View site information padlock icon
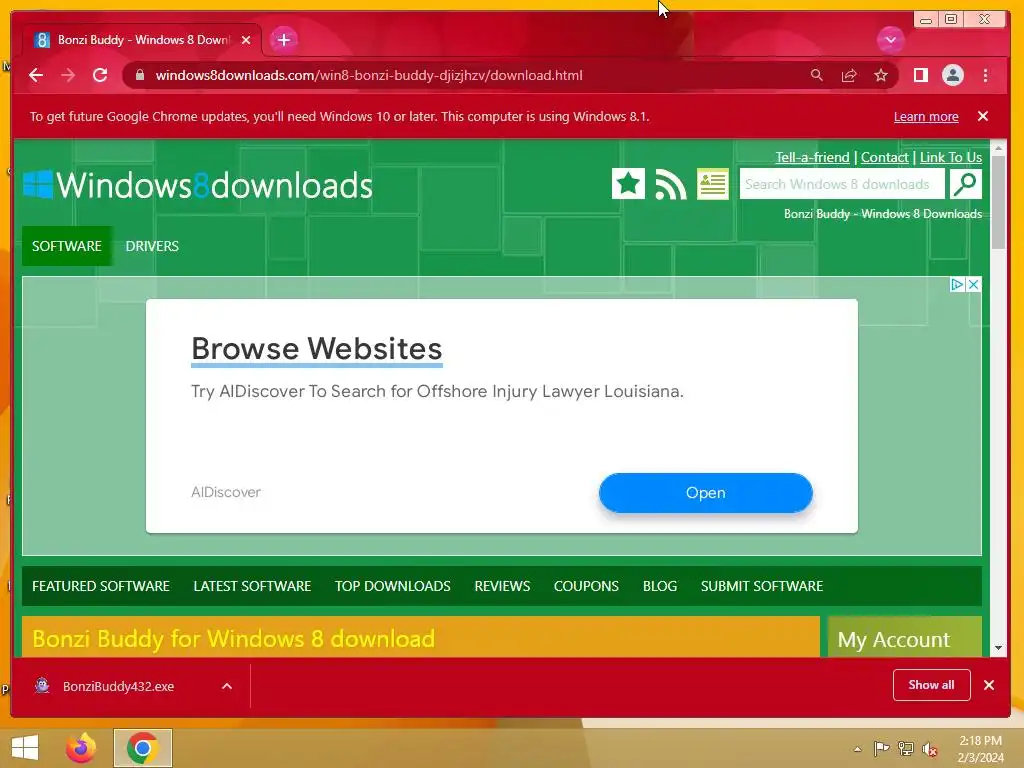This screenshot has height=768, width=1024. tap(139, 75)
